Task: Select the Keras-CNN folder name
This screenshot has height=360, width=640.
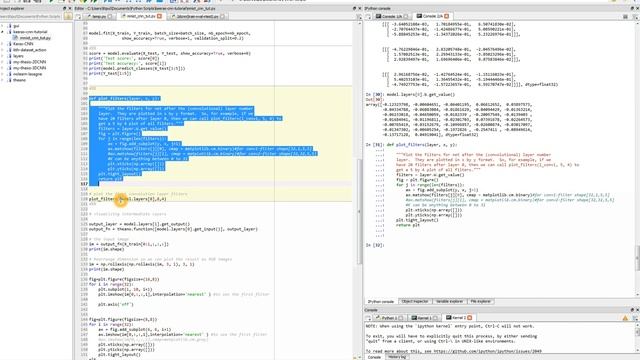Action: [23, 44]
